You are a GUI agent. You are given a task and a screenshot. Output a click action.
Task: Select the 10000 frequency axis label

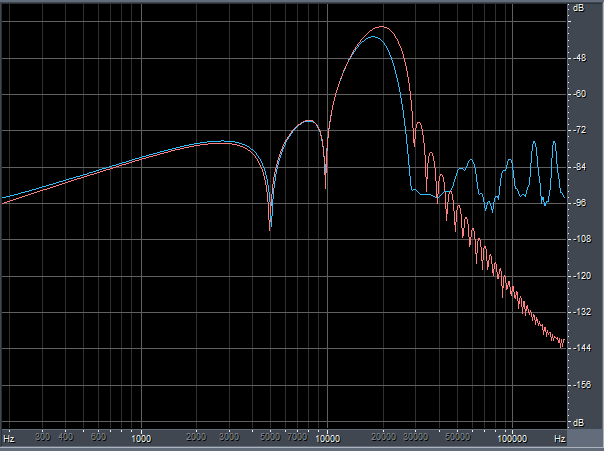pos(328,439)
